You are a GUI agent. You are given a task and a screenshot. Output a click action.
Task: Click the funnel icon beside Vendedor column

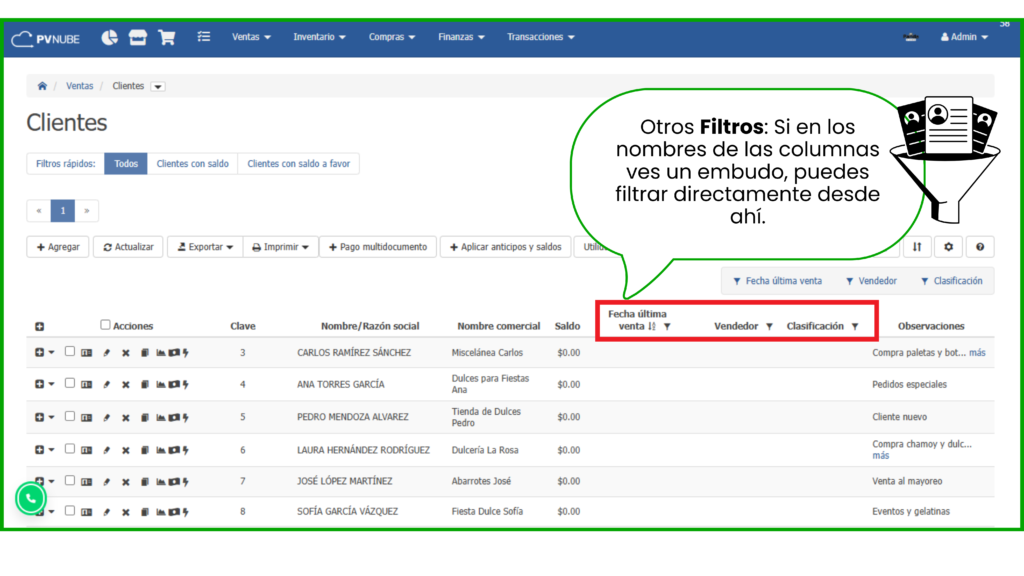pos(769,326)
